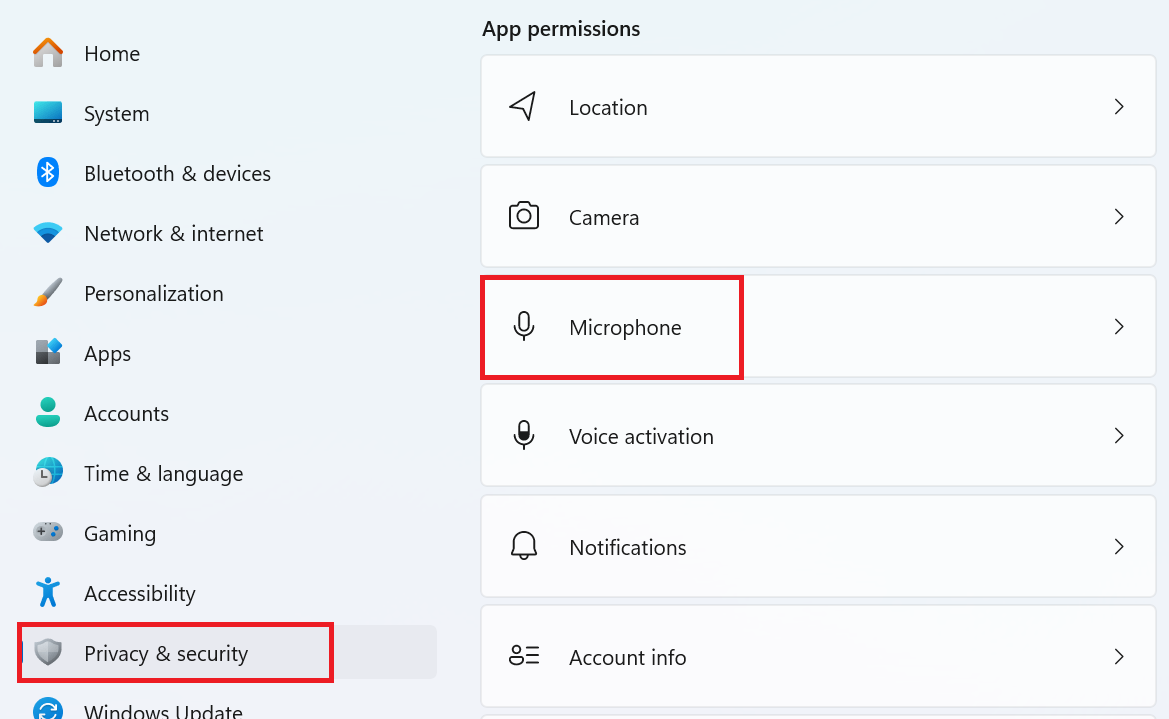This screenshot has height=719, width=1169.
Task: Open Voice activation label
Action: pyautogui.click(x=641, y=436)
